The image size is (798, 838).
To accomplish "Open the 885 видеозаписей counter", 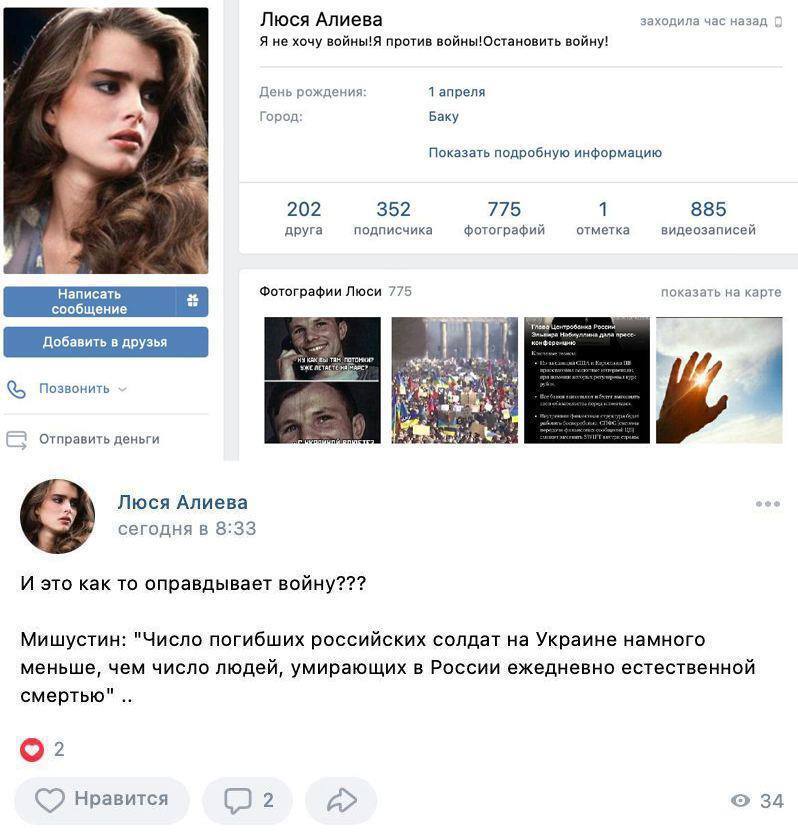I will [x=708, y=218].
